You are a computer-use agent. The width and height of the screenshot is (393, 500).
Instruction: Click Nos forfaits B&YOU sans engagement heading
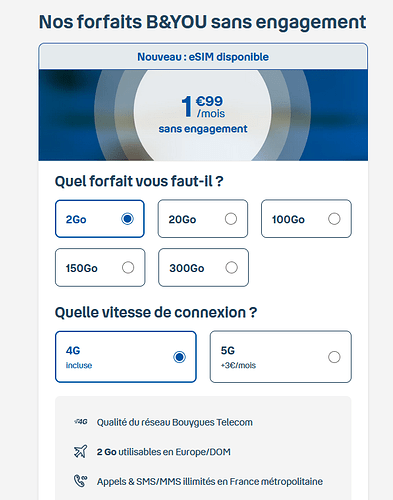[203, 22]
